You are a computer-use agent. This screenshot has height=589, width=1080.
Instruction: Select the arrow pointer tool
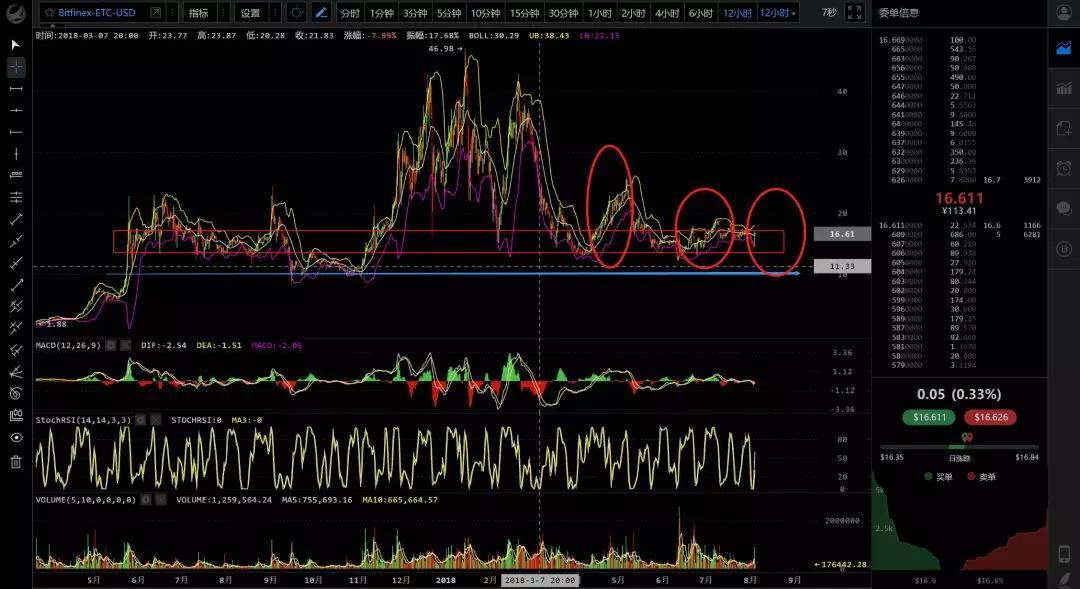14,45
